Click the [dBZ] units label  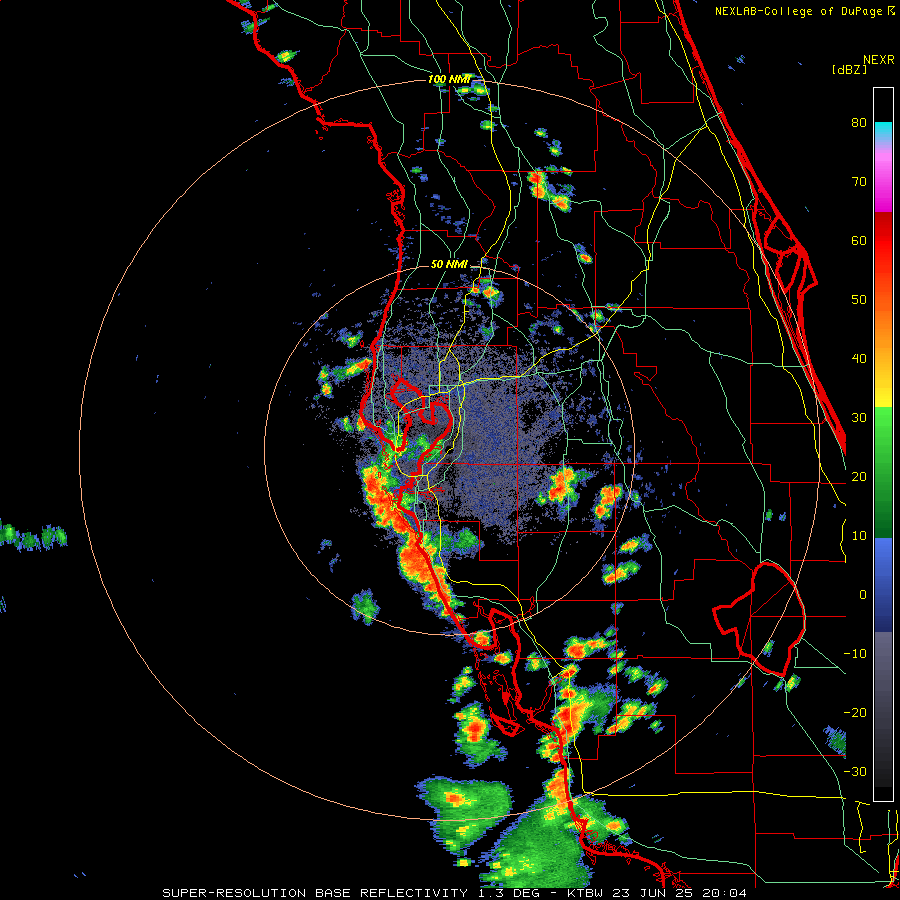tap(849, 70)
